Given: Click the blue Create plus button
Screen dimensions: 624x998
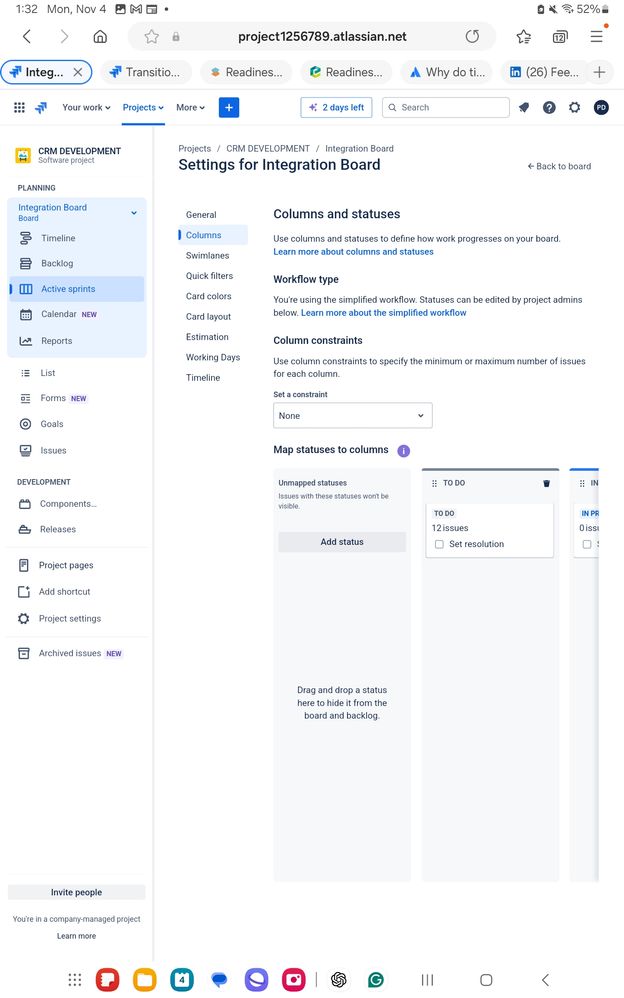Looking at the screenshot, I should point(229,108).
